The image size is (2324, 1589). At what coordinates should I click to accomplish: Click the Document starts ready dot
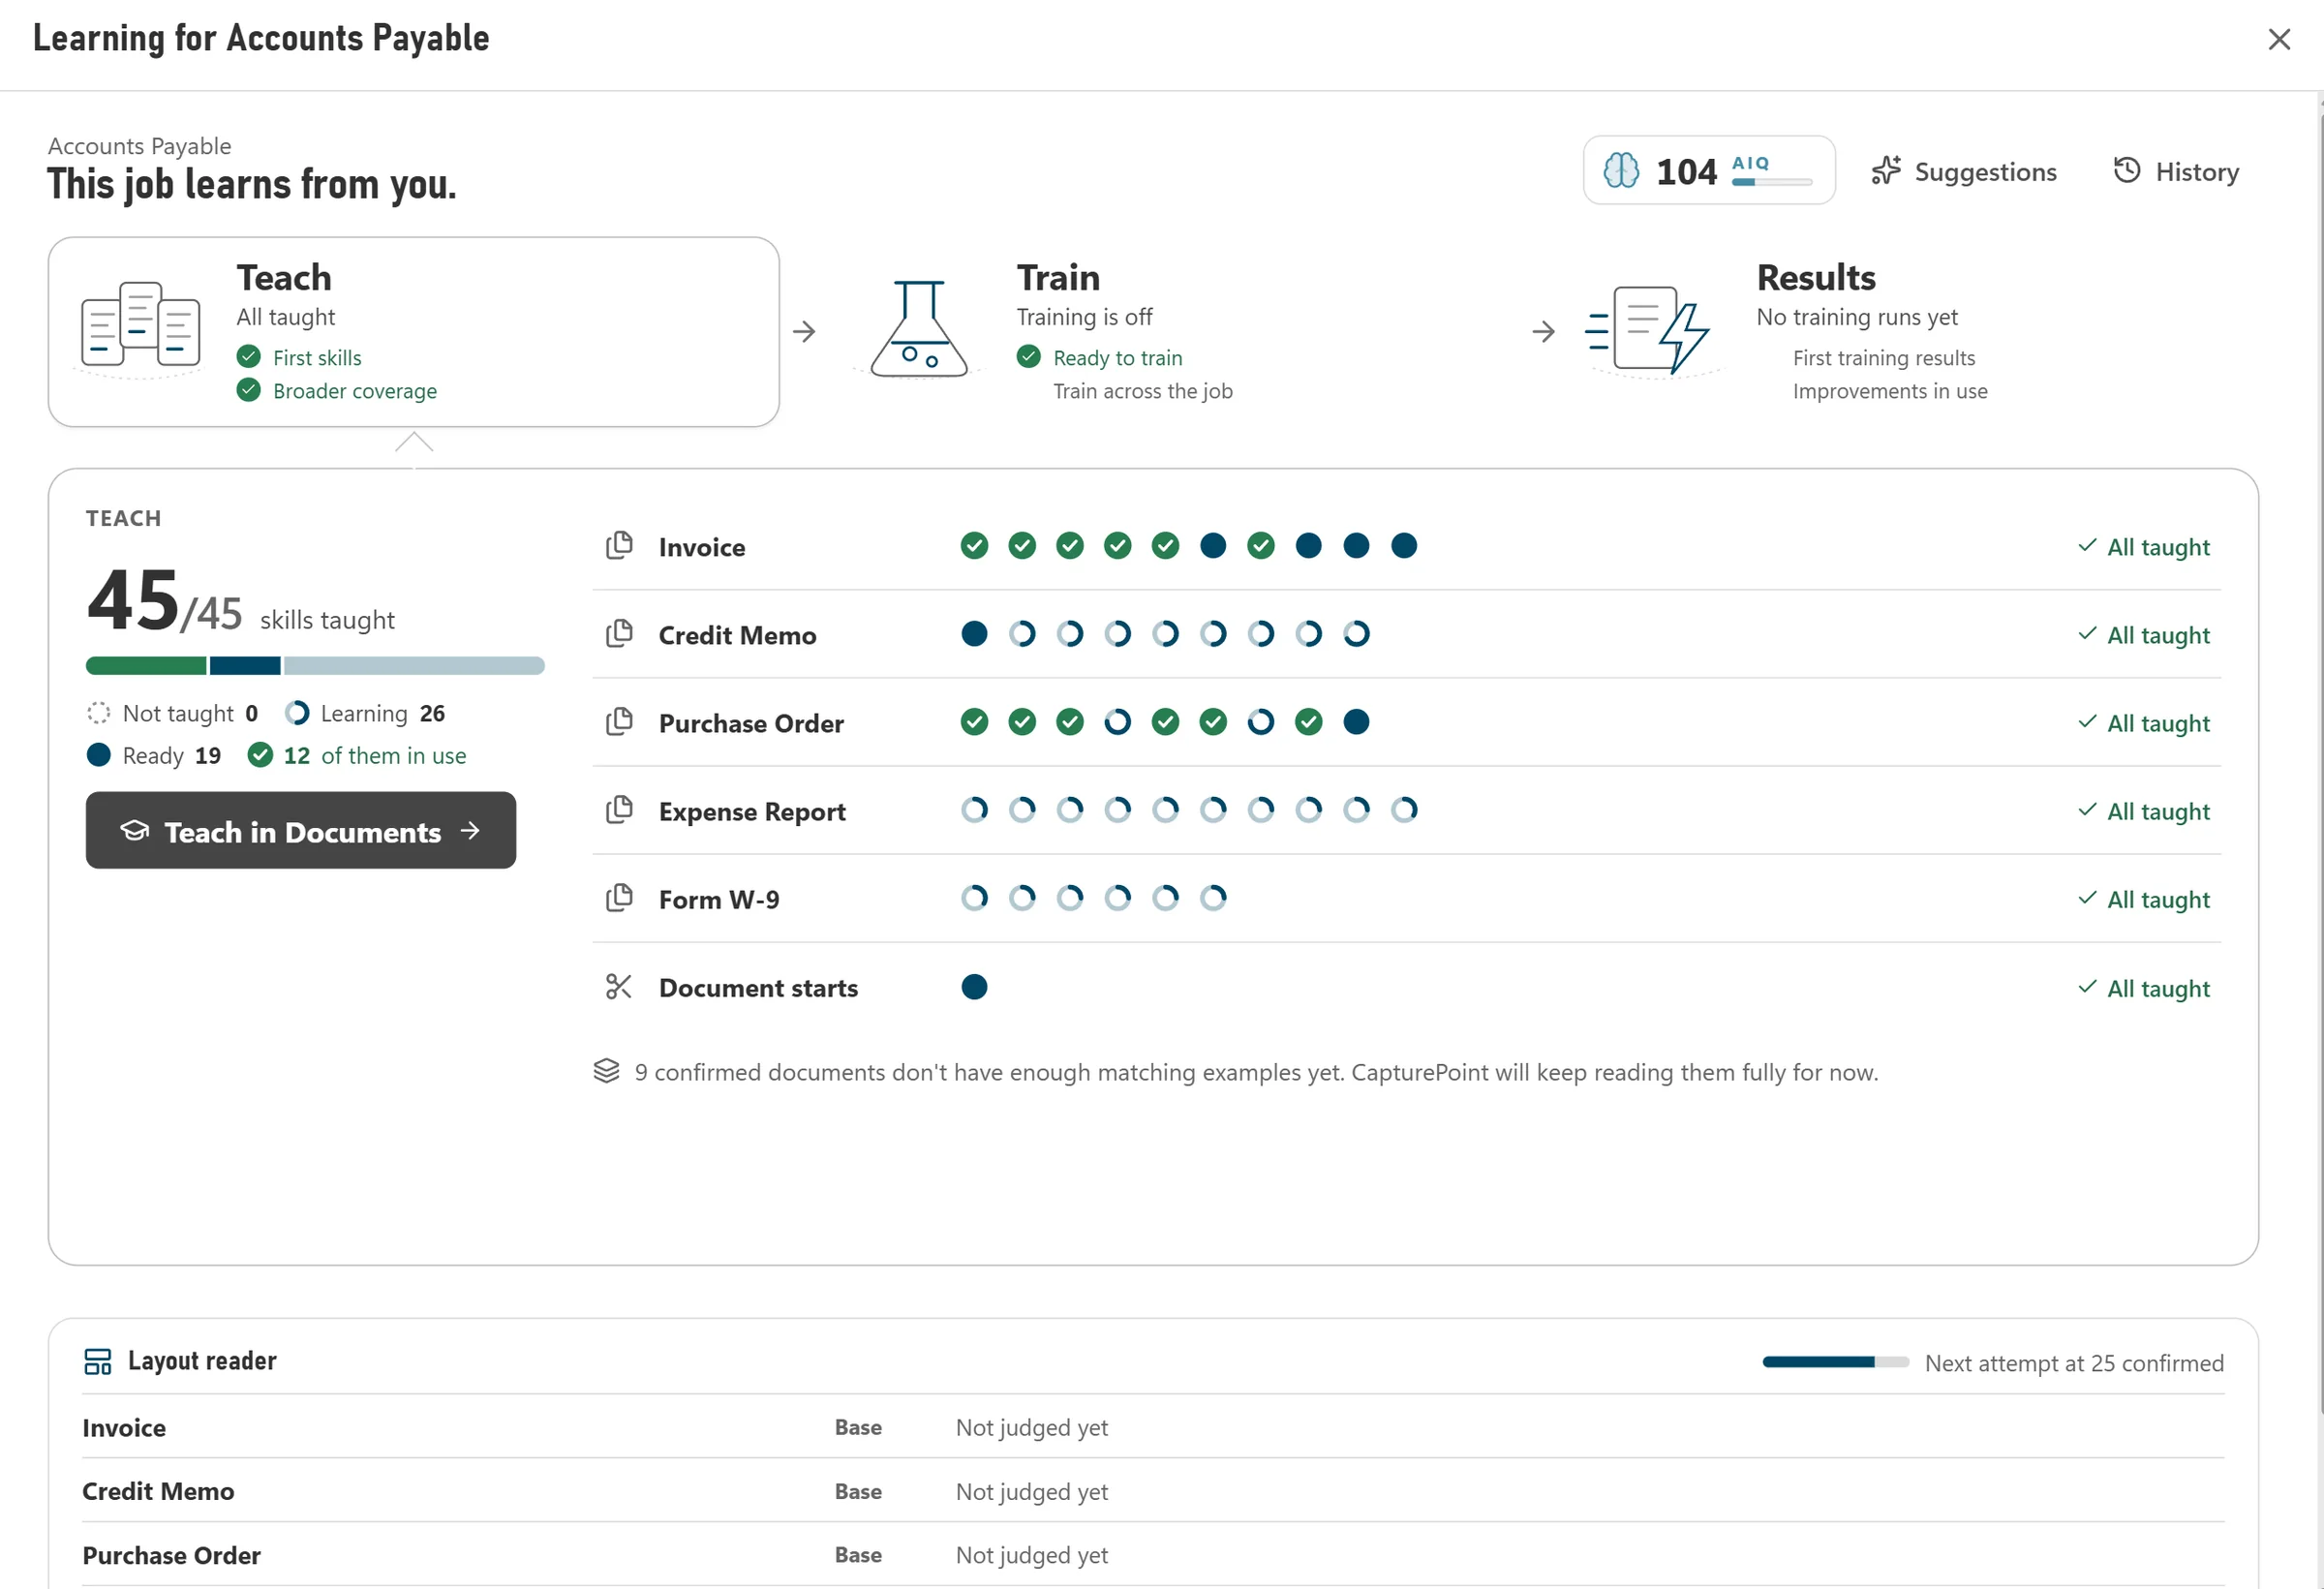(974, 987)
